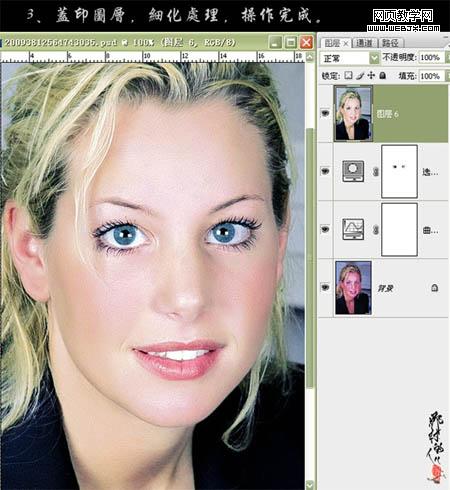Click link icon between curves layer and mask
This screenshot has width=450, height=490.
pyautogui.click(x=376, y=230)
